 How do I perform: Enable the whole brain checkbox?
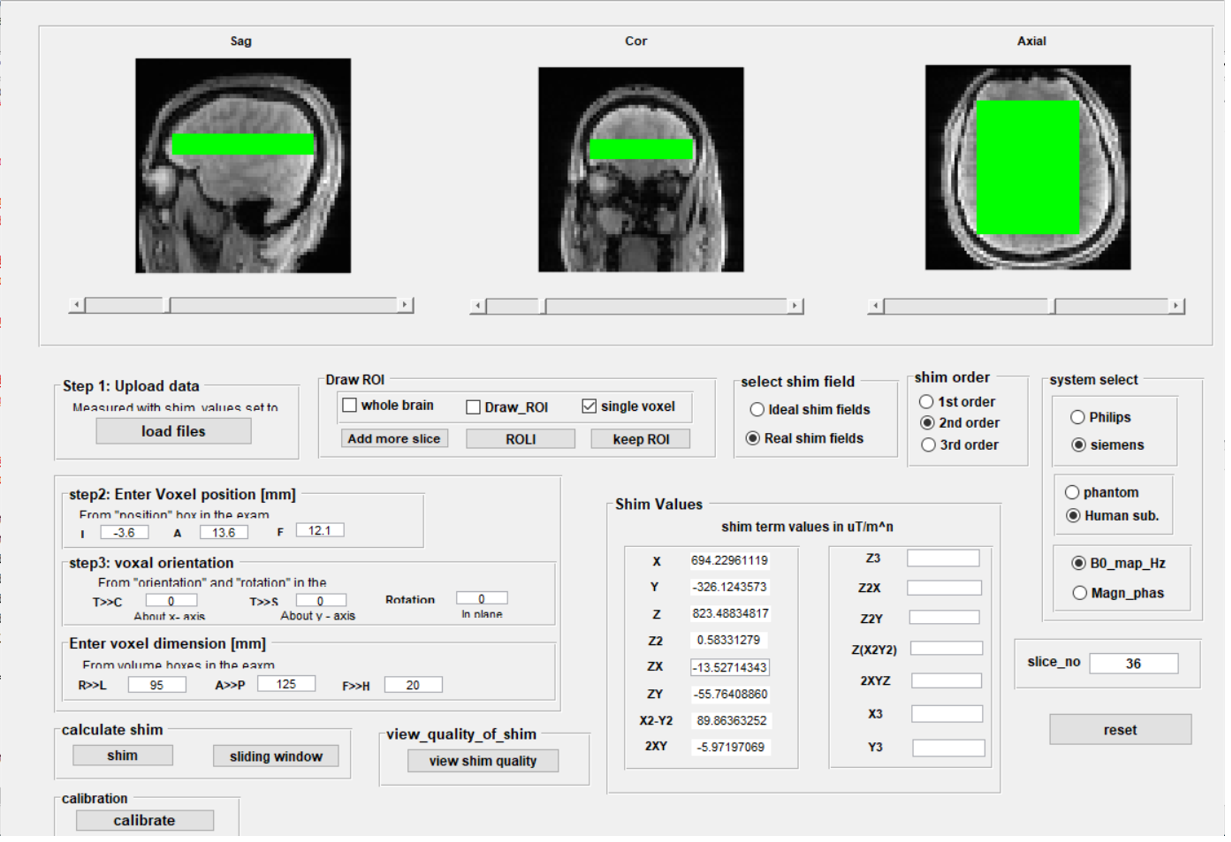(350, 405)
